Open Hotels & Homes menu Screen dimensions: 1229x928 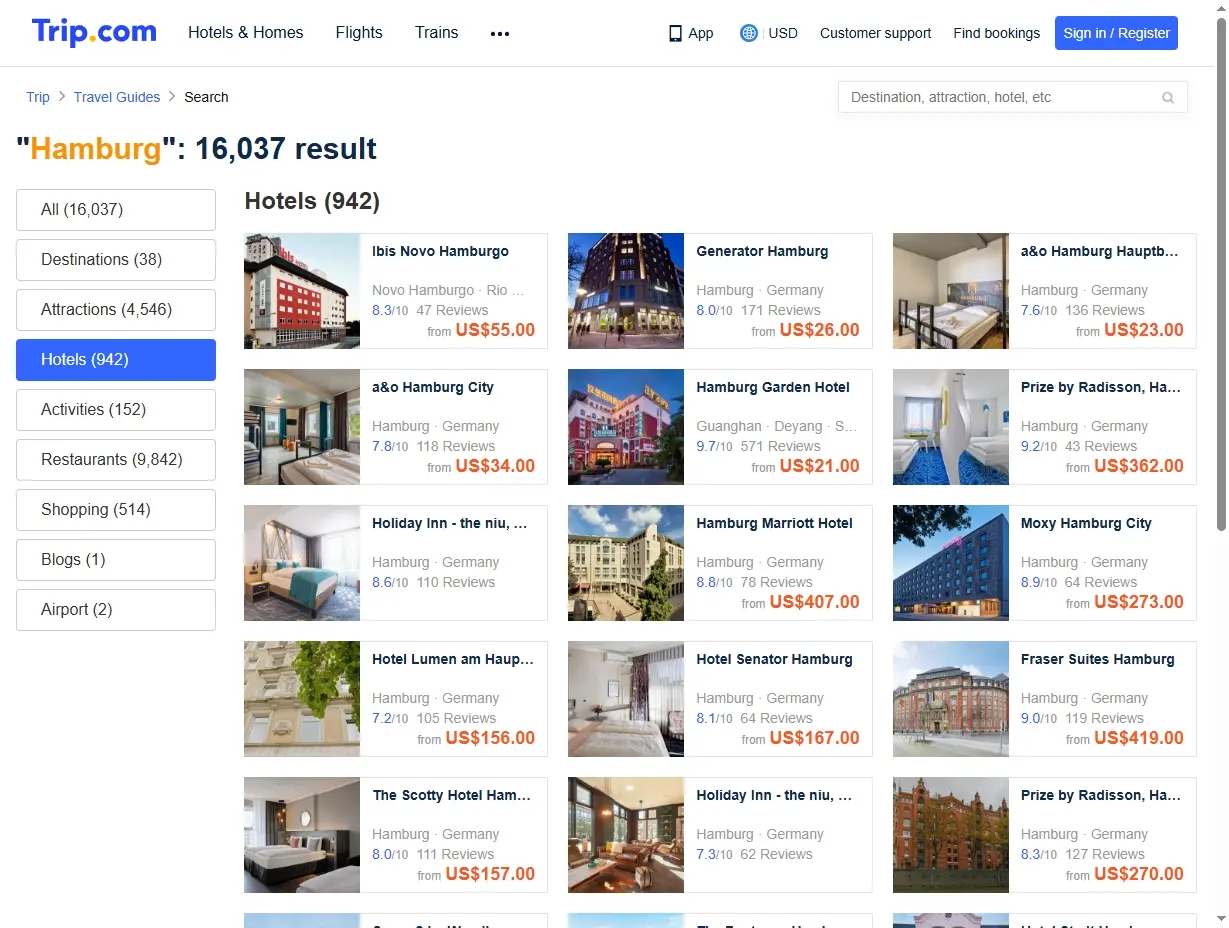(x=246, y=32)
